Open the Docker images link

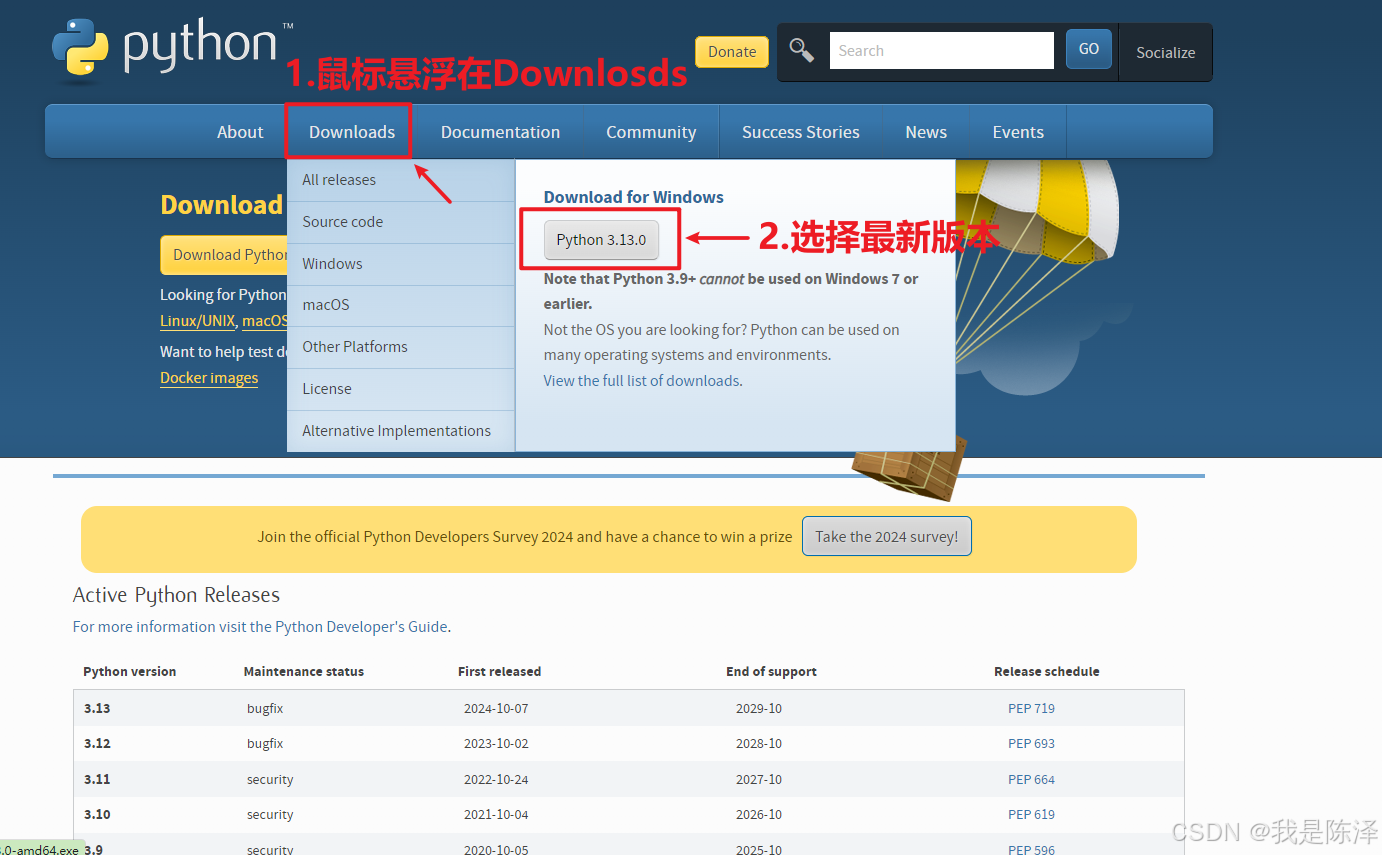point(209,378)
